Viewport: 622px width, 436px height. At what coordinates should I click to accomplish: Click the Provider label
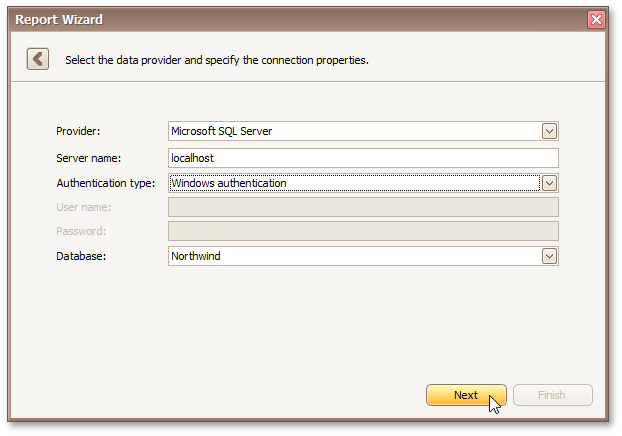coord(78,131)
